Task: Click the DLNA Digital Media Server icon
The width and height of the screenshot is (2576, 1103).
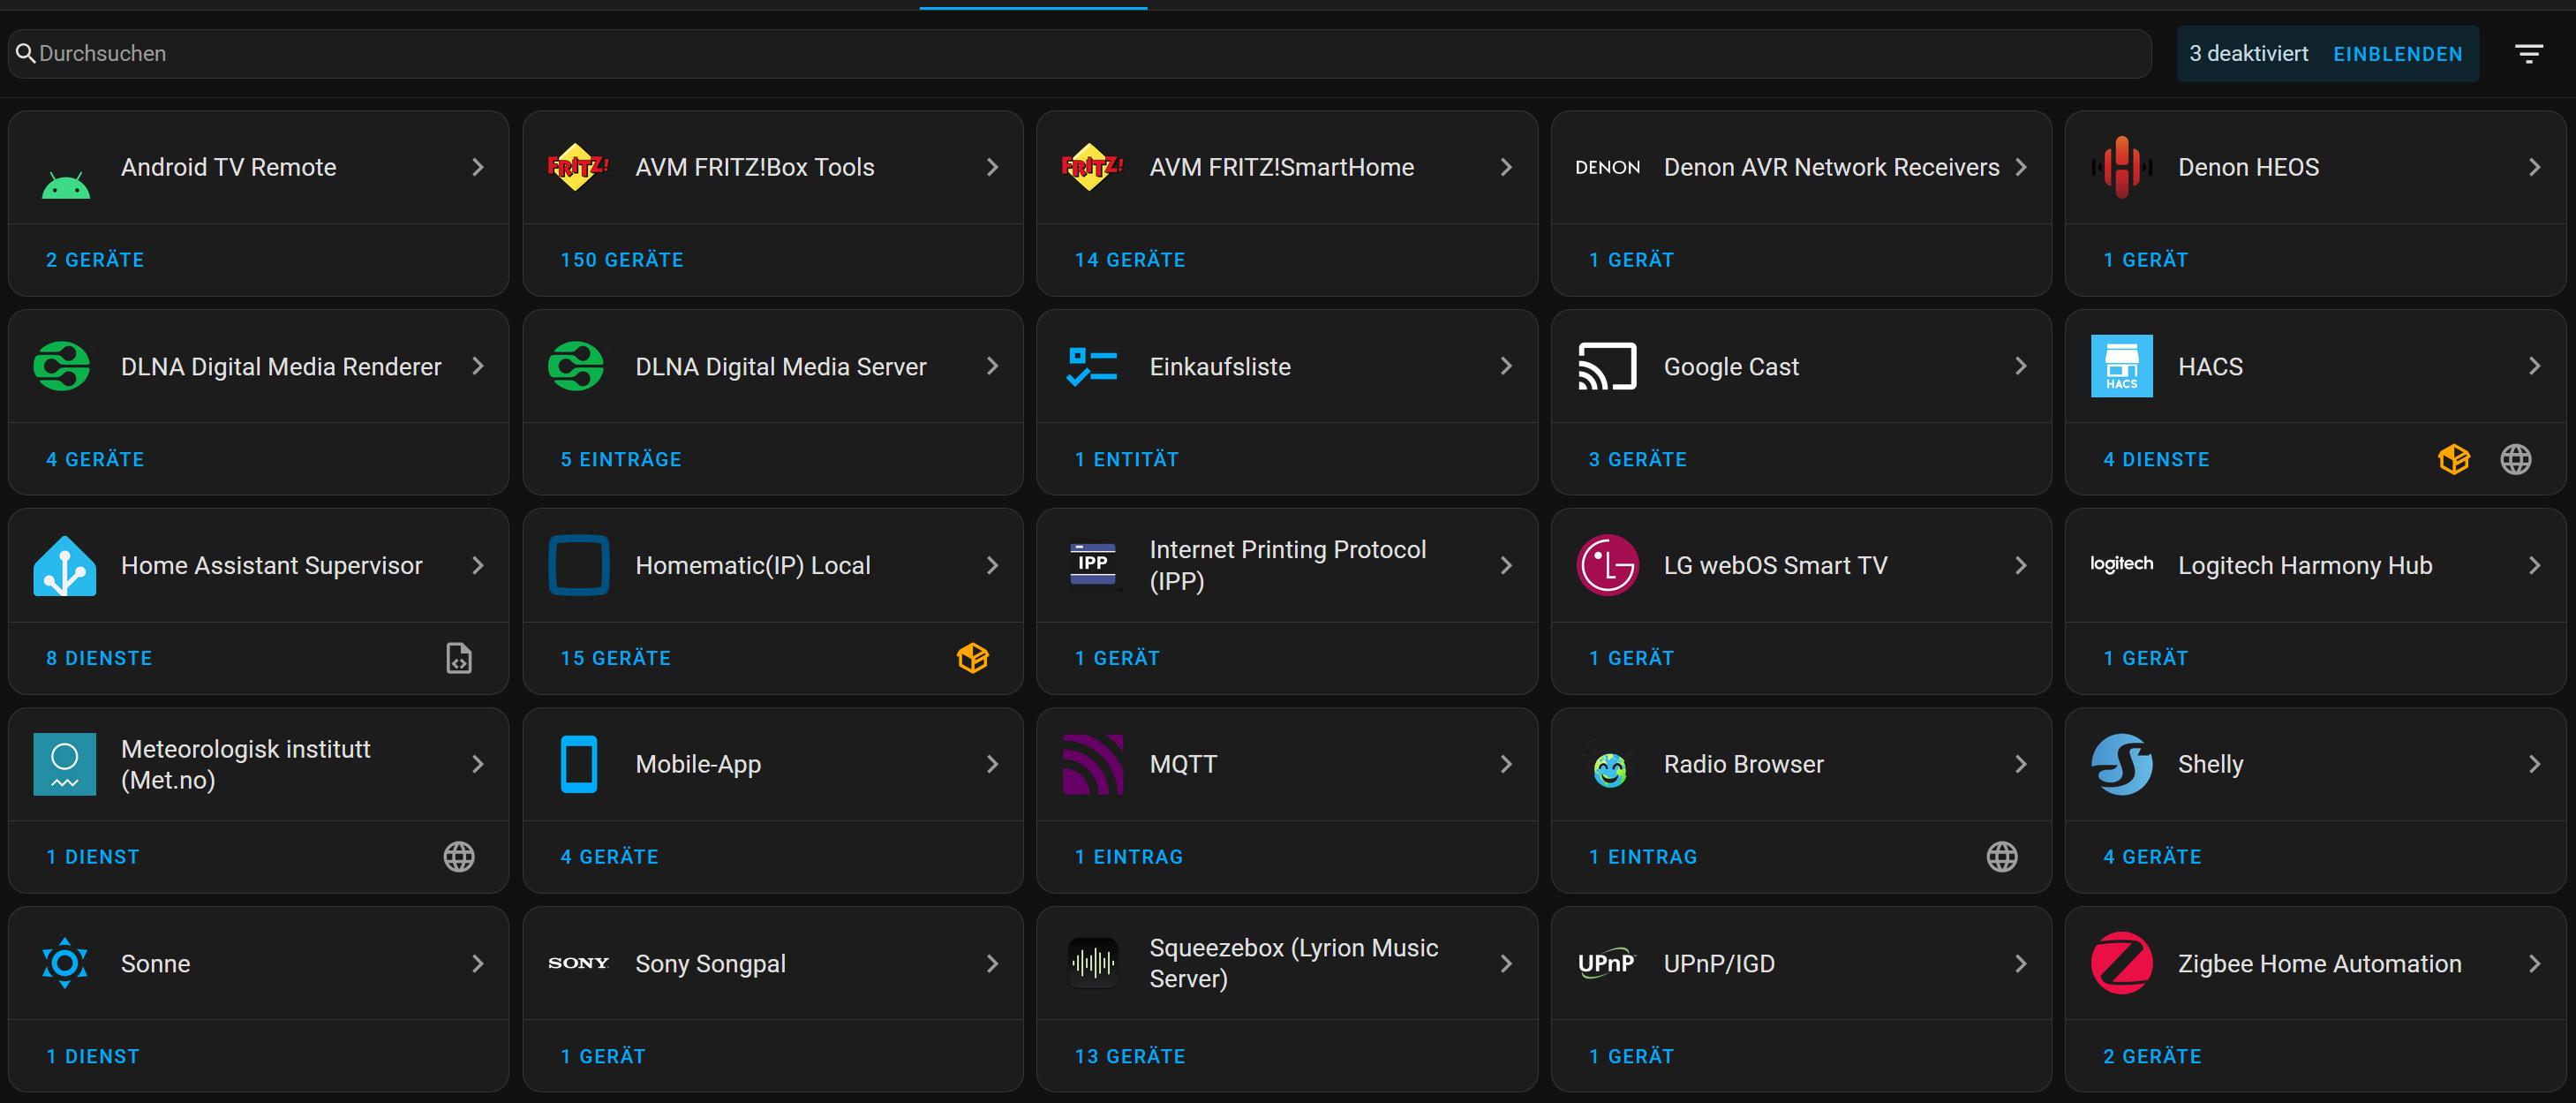Action: [576, 366]
